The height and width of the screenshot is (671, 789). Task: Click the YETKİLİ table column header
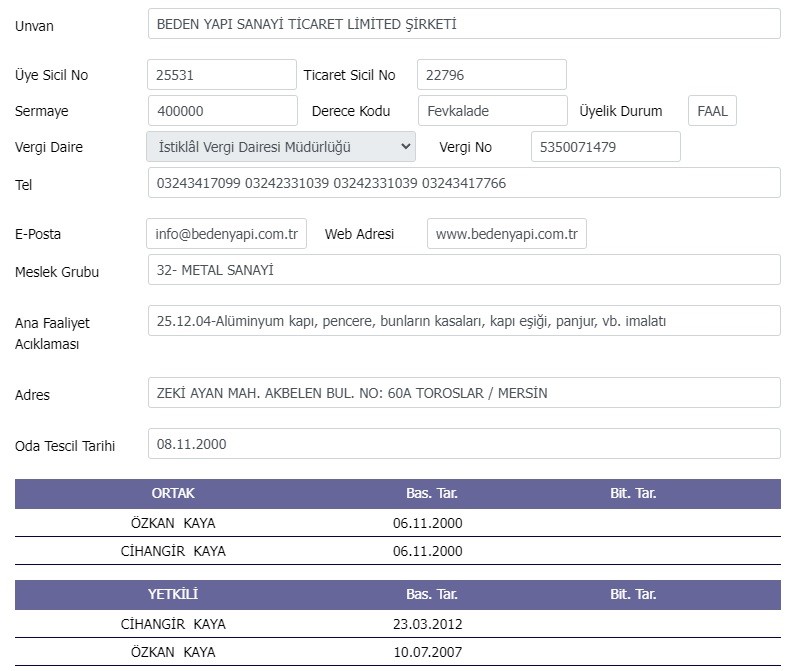[x=173, y=594]
